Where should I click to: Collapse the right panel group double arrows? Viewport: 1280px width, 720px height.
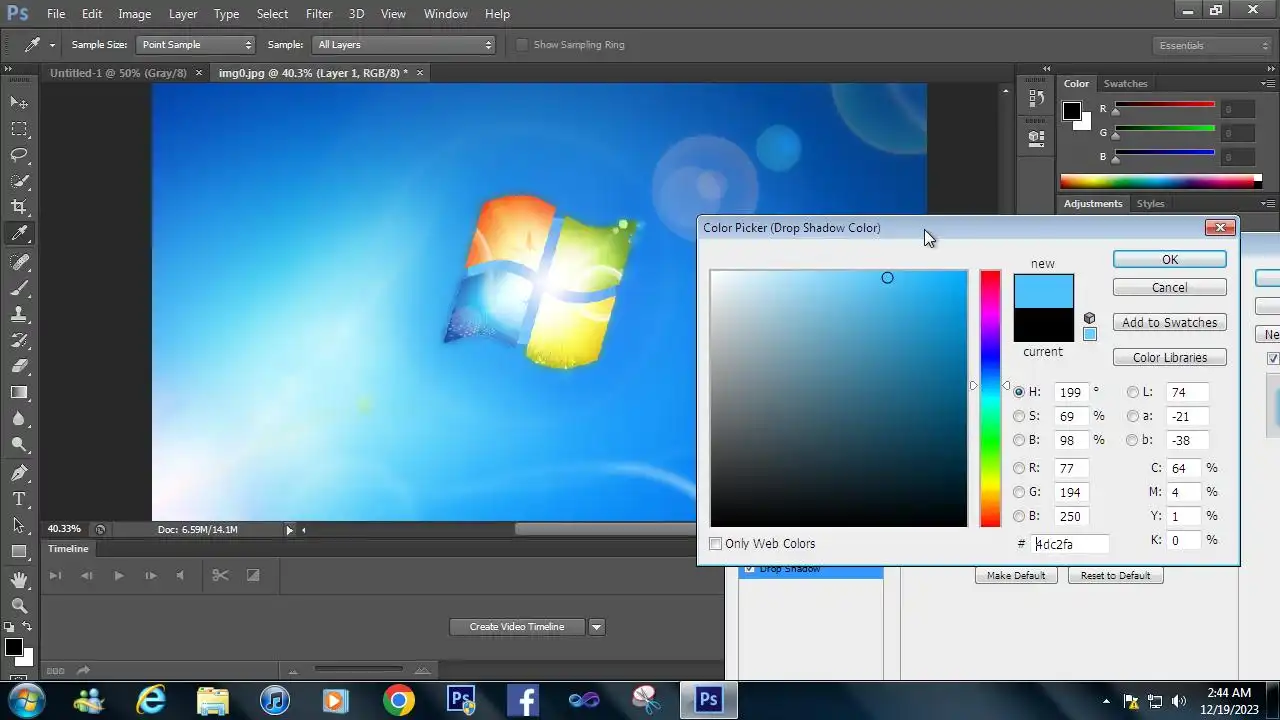[1269, 69]
